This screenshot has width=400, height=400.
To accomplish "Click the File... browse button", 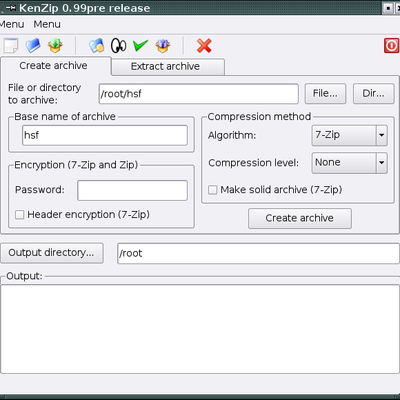I will pyautogui.click(x=325, y=94).
